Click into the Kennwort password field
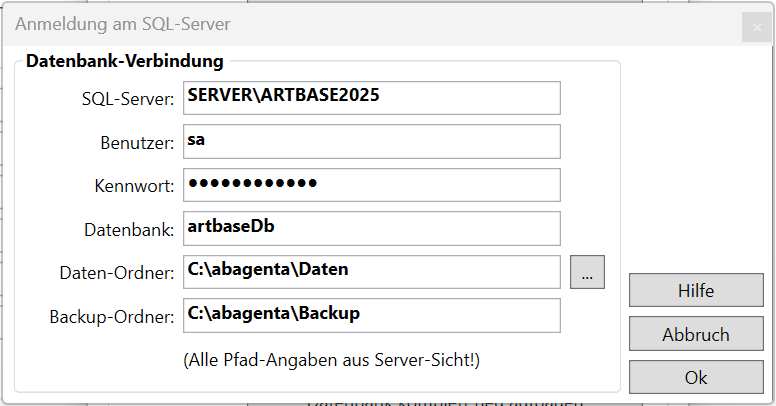 tap(372, 185)
